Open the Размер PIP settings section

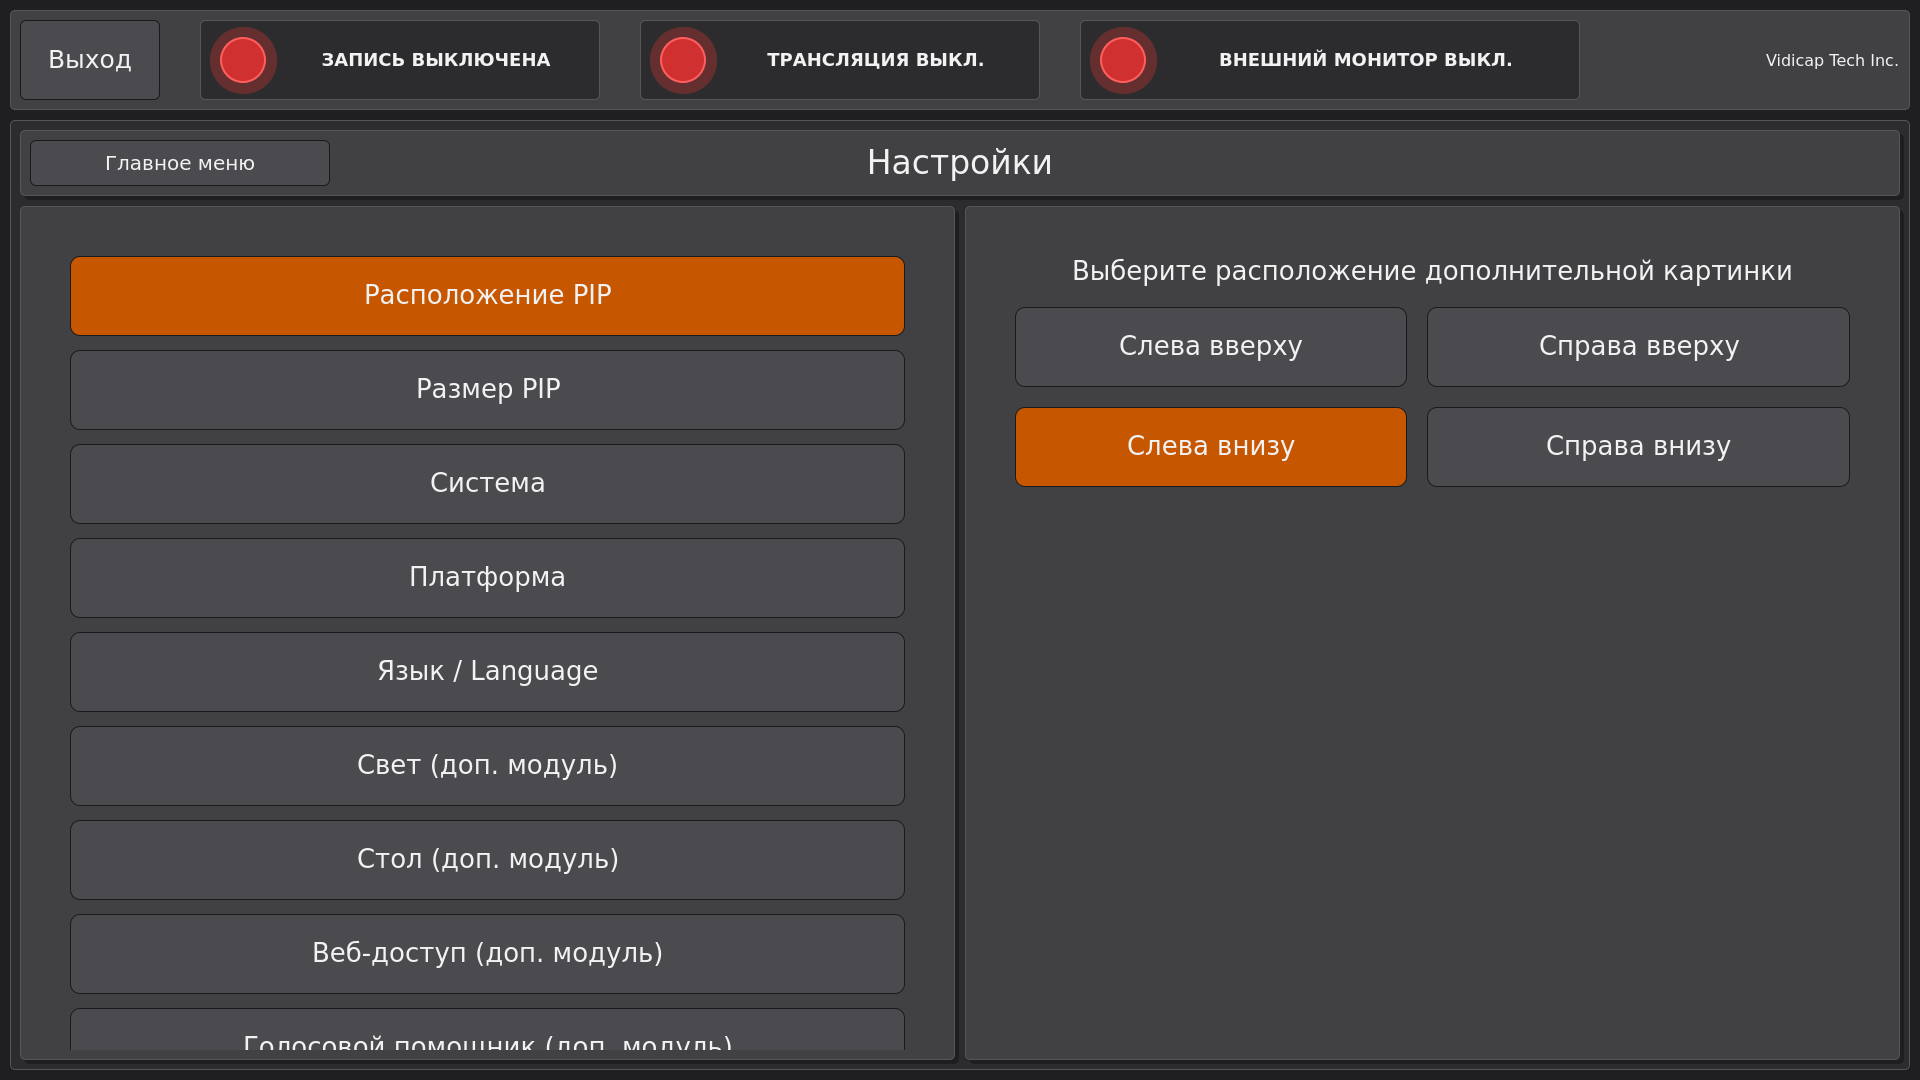(x=487, y=390)
